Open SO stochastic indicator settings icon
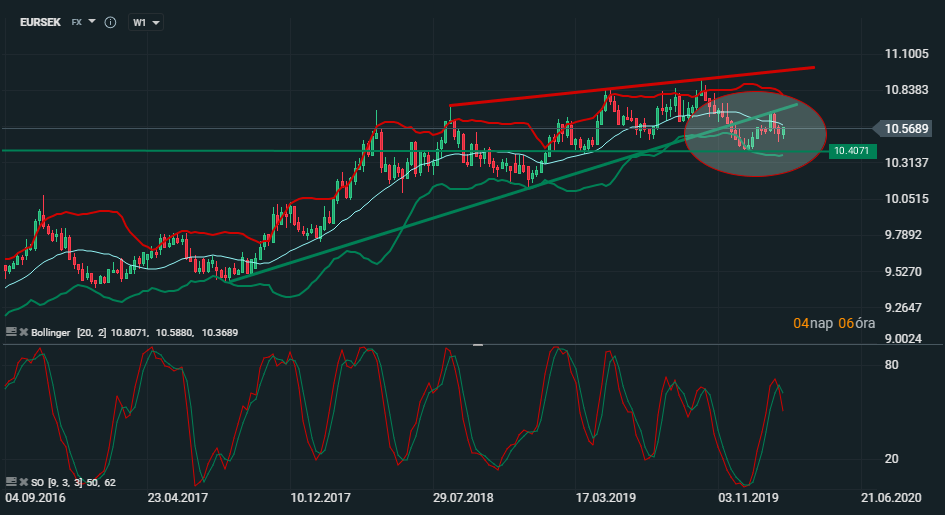The width and height of the screenshot is (945, 515). point(11,482)
